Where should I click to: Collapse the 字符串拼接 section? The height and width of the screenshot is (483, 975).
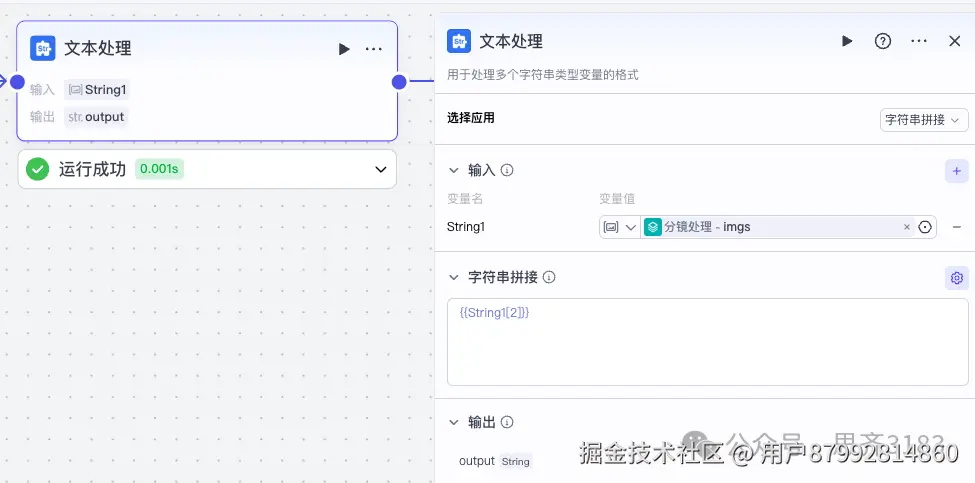click(x=454, y=277)
